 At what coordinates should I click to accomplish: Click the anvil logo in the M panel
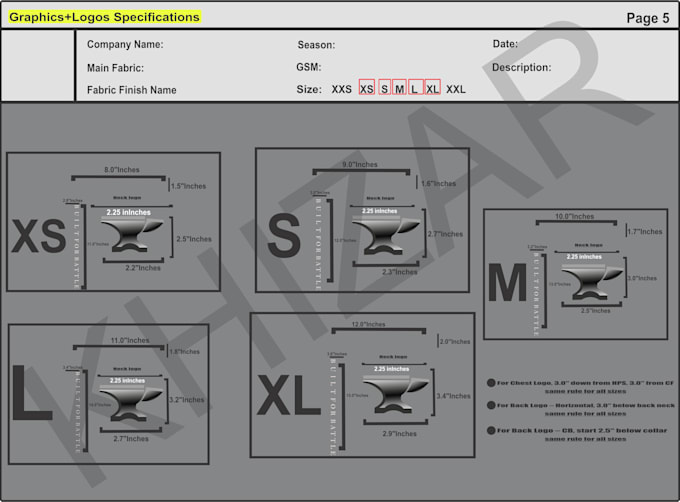[592, 280]
